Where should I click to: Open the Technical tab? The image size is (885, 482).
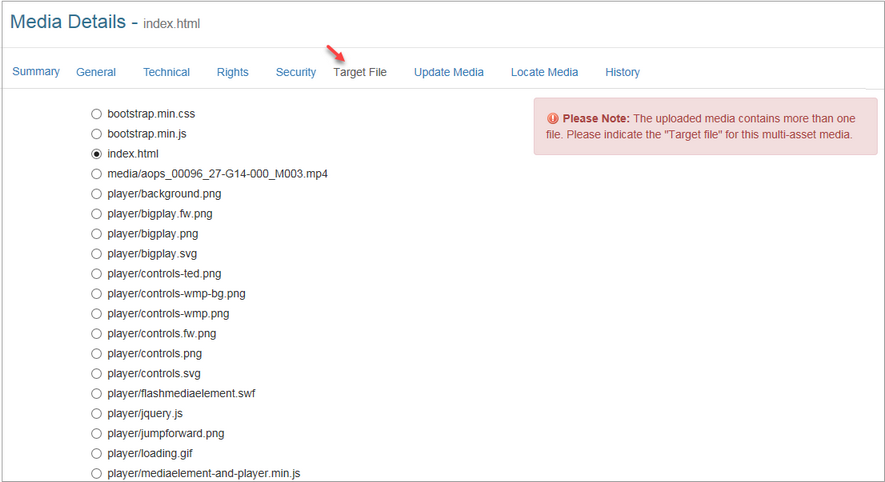tap(166, 72)
